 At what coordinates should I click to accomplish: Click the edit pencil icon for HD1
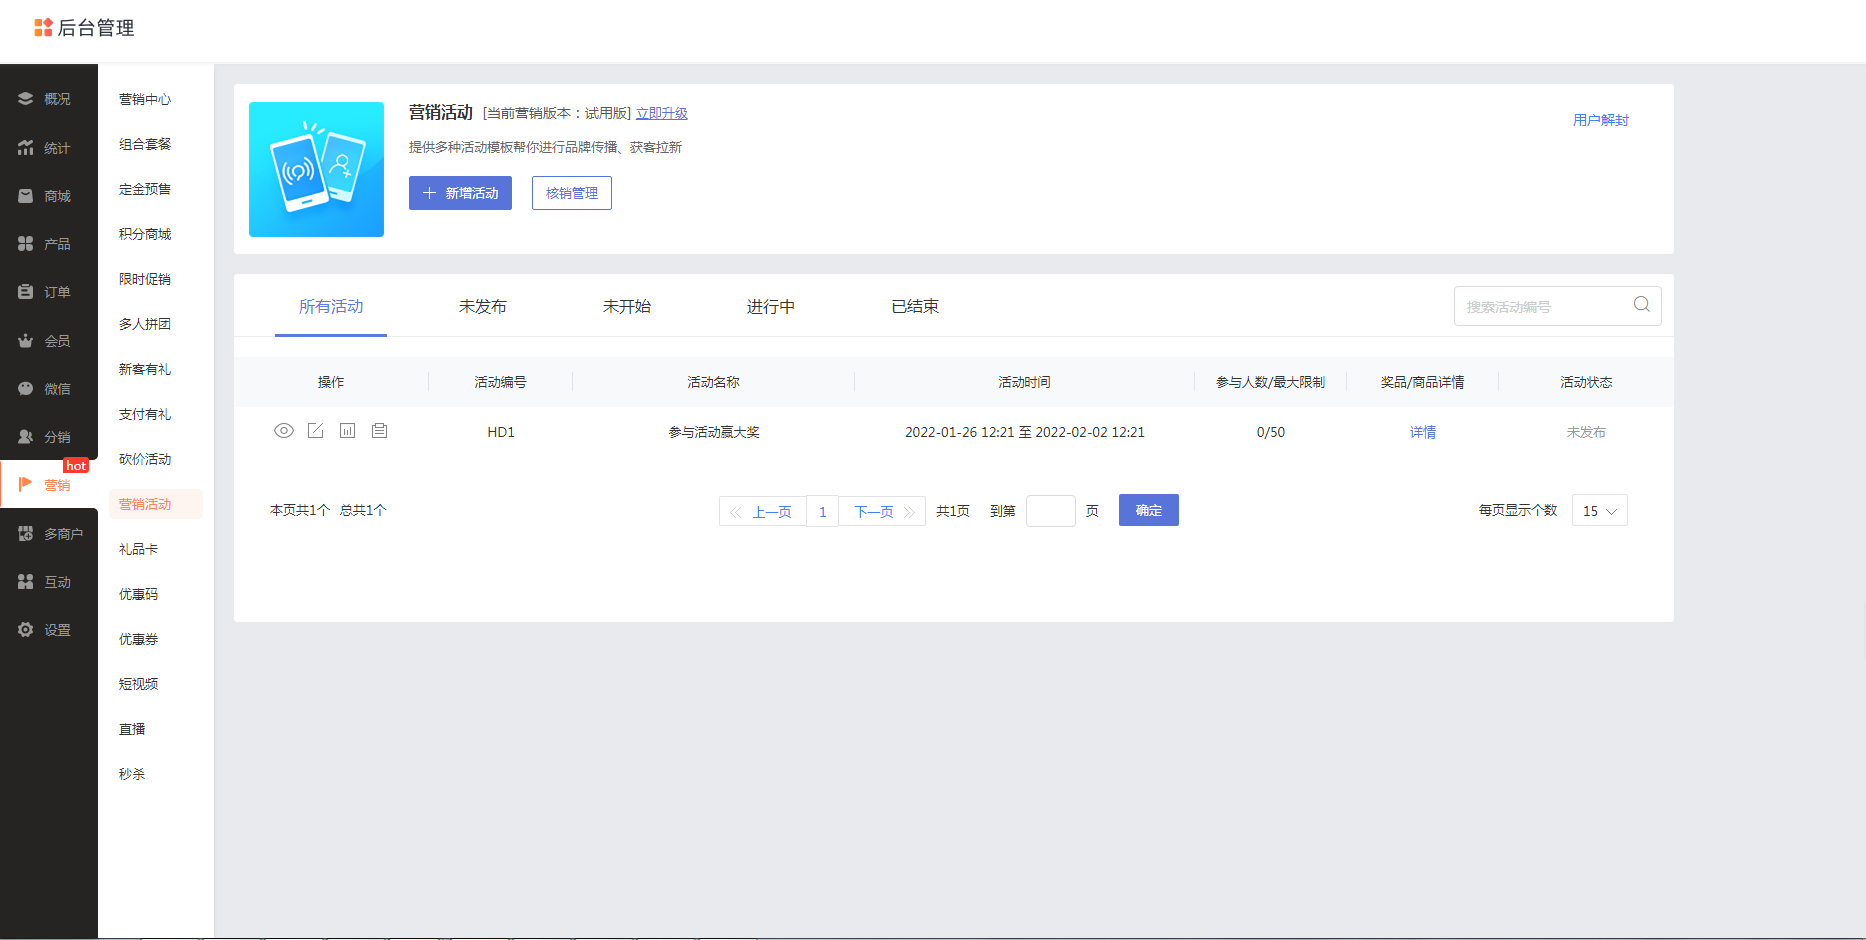(316, 431)
